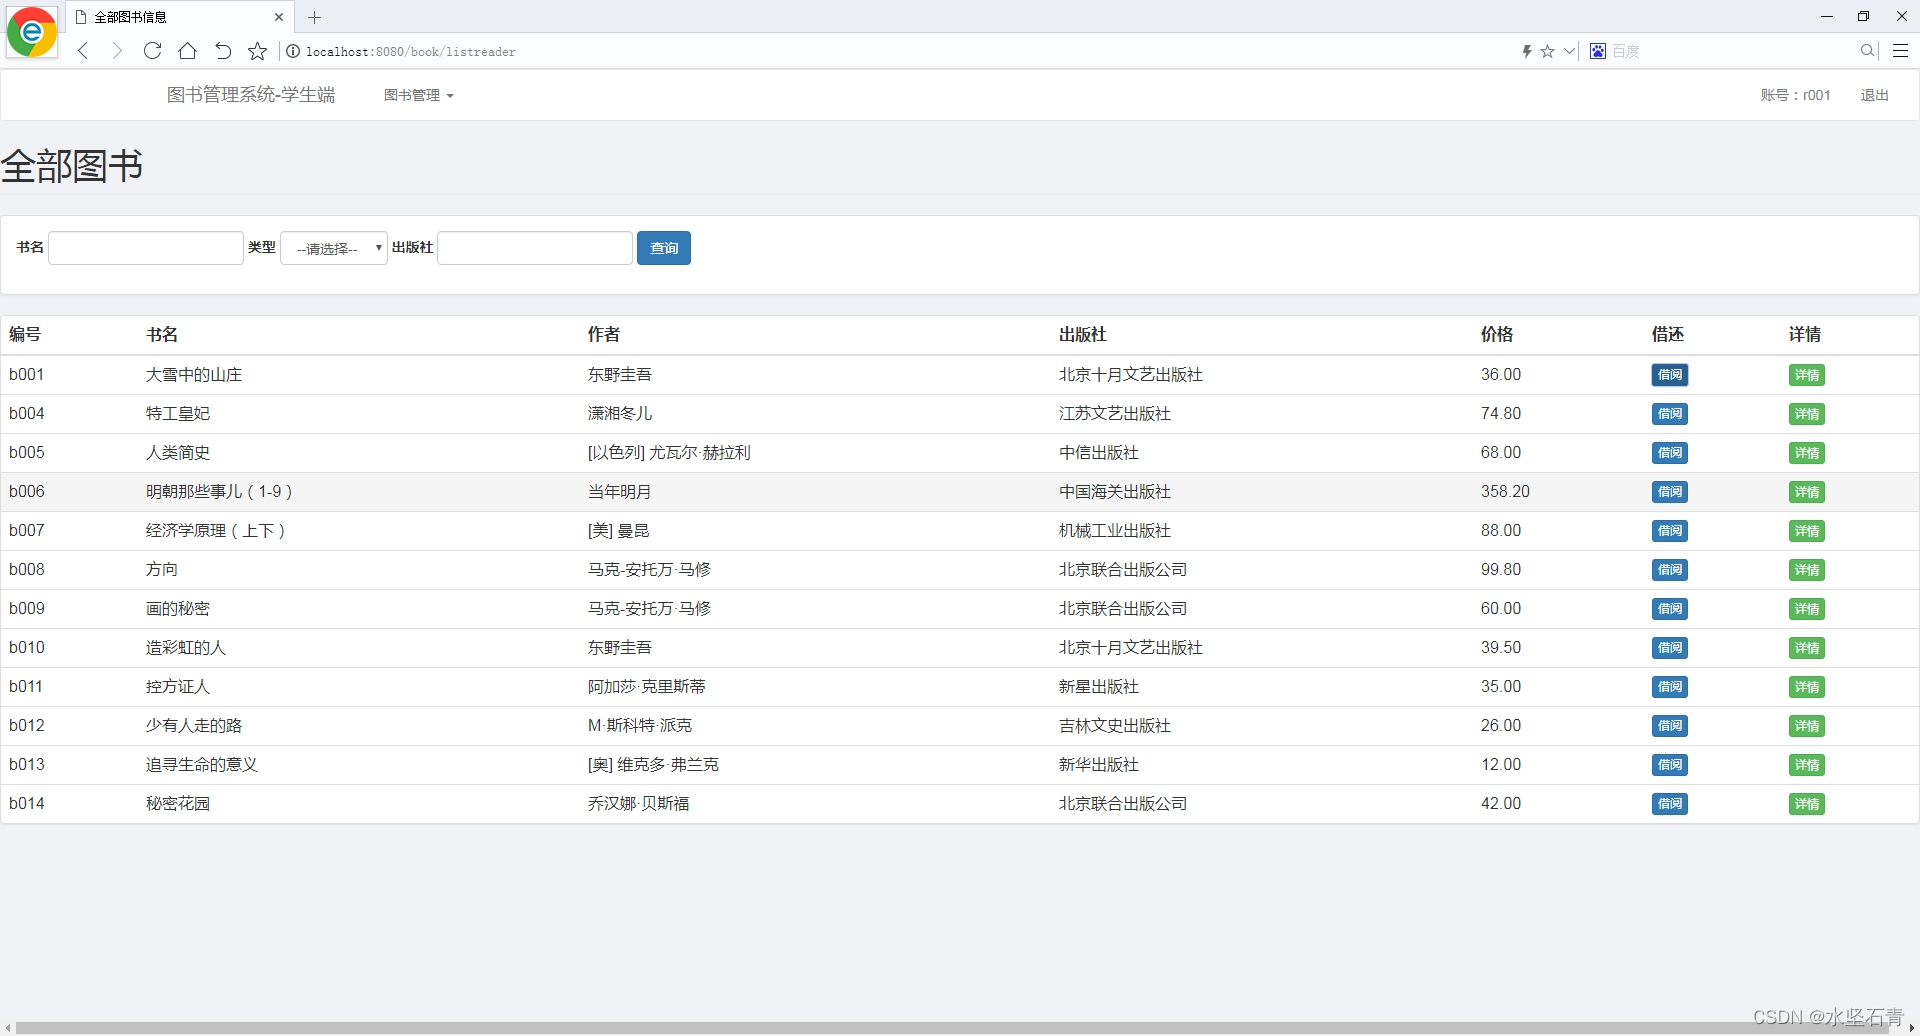1920x1036 pixels.
Task: View 详情 for 画的秘密
Action: pyautogui.click(x=1806, y=609)
